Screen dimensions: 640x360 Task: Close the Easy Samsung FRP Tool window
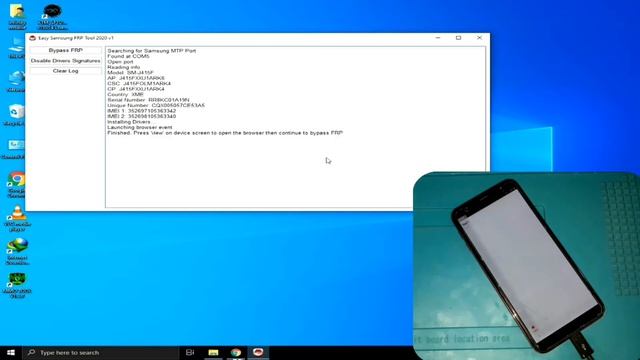pyautogui.click(x=479, y=38)
